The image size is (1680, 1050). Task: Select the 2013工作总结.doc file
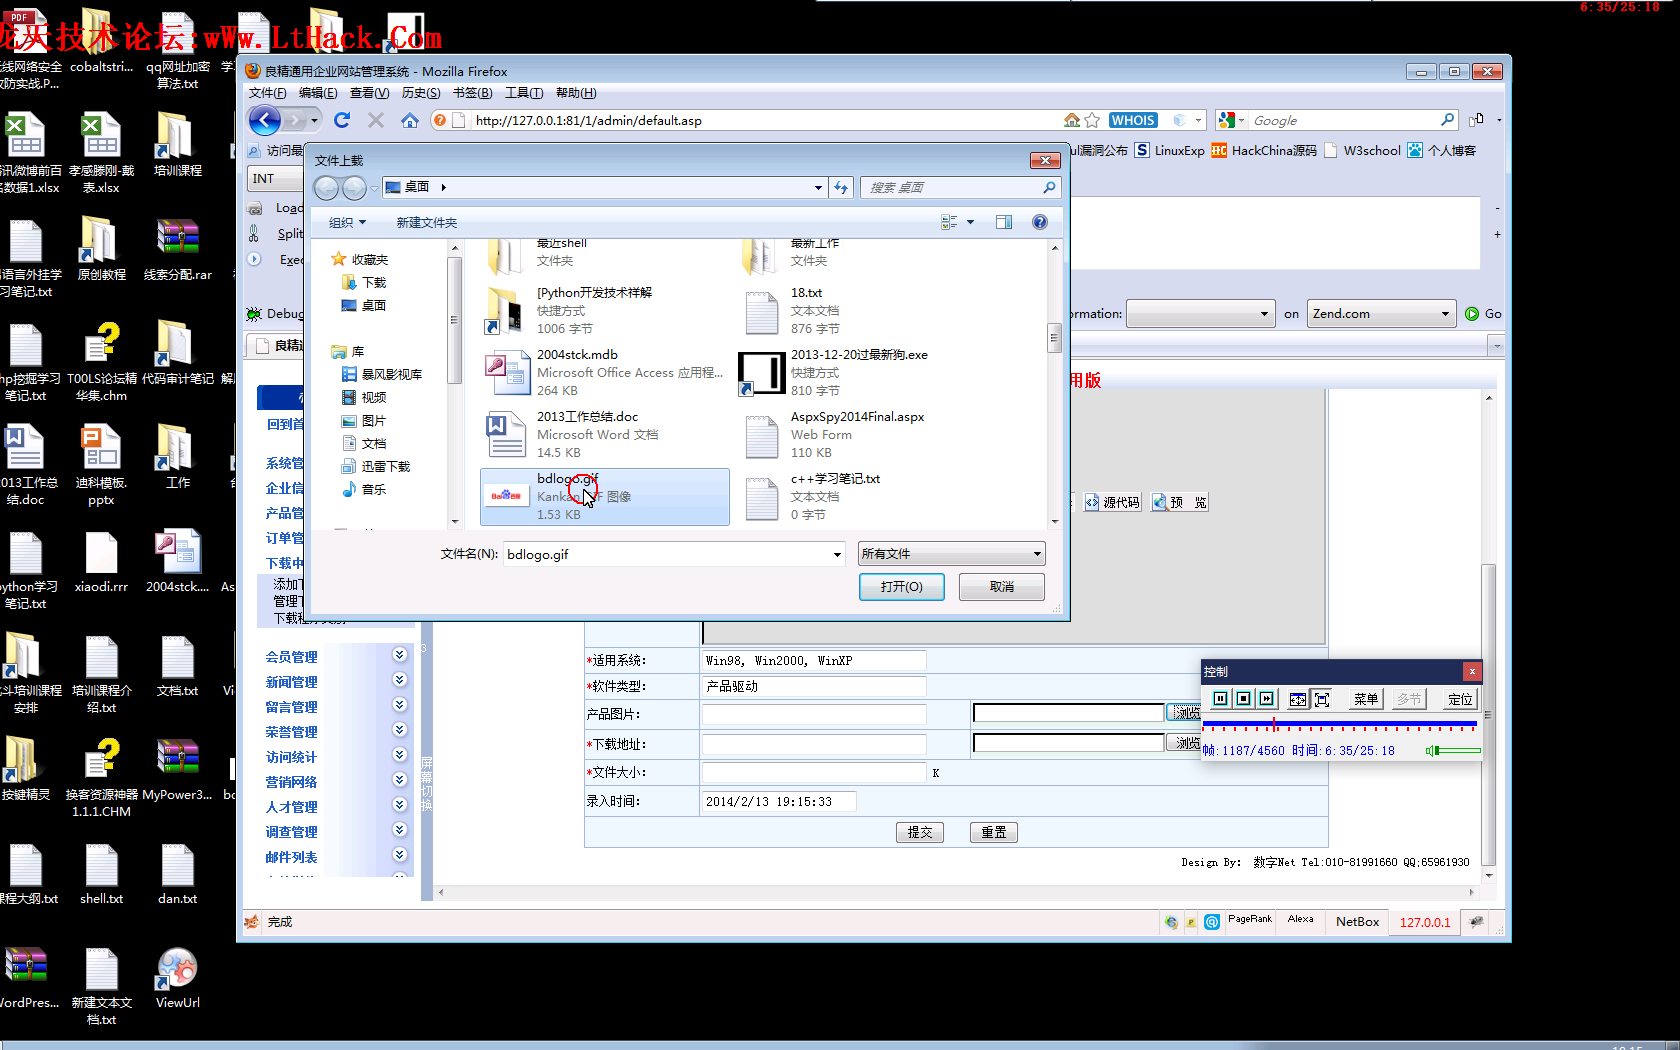click(605, 435)
